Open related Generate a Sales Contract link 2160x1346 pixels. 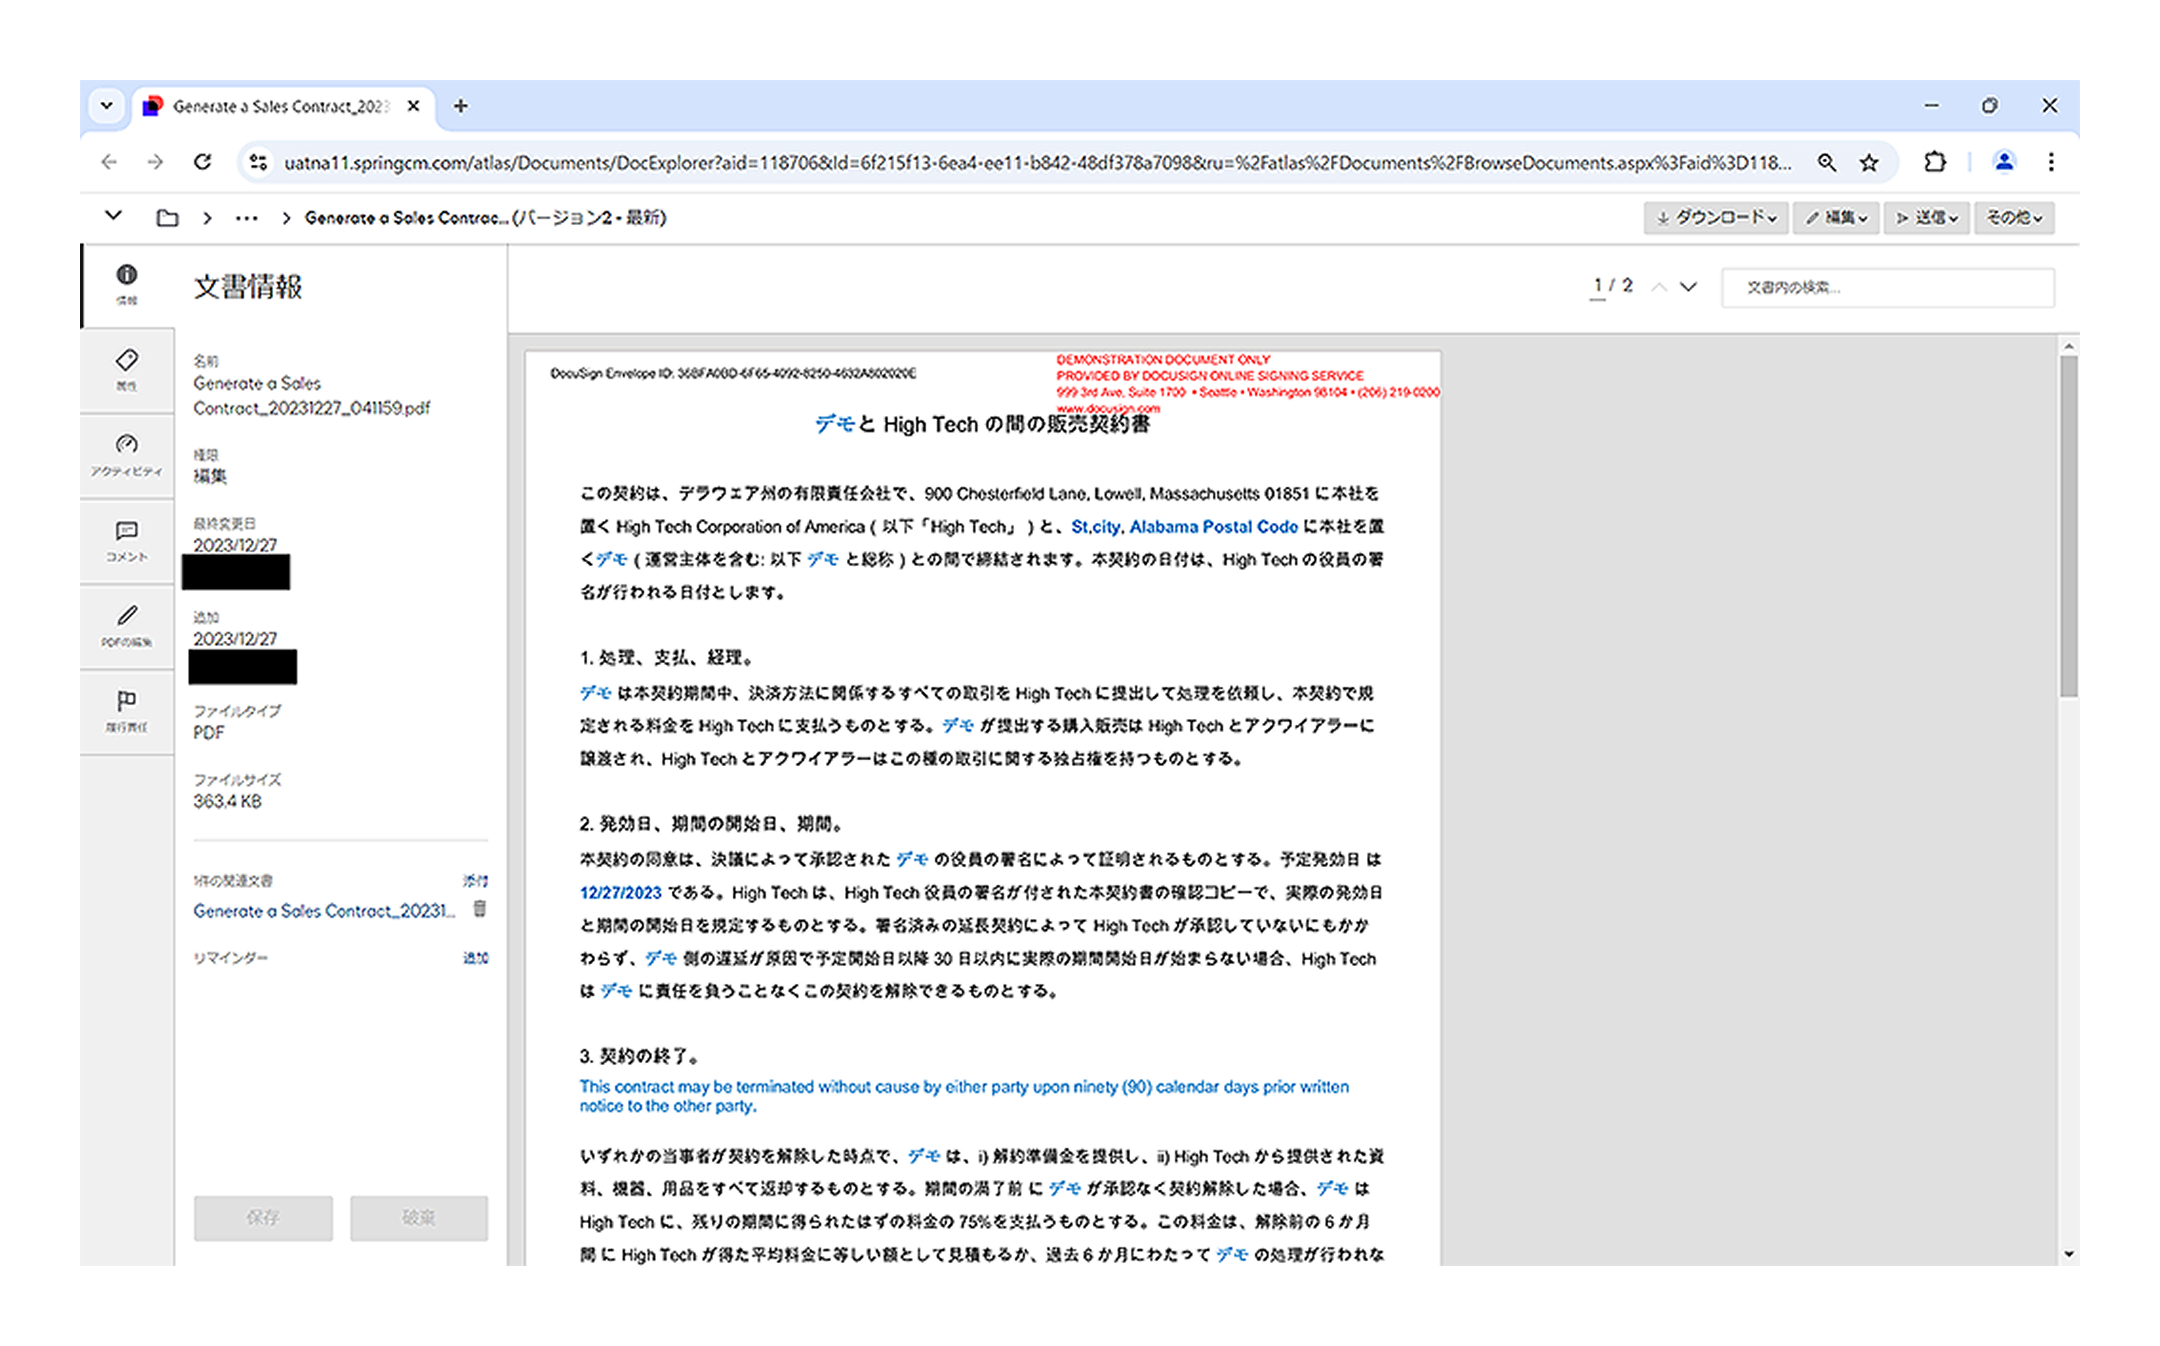[323, 911]
